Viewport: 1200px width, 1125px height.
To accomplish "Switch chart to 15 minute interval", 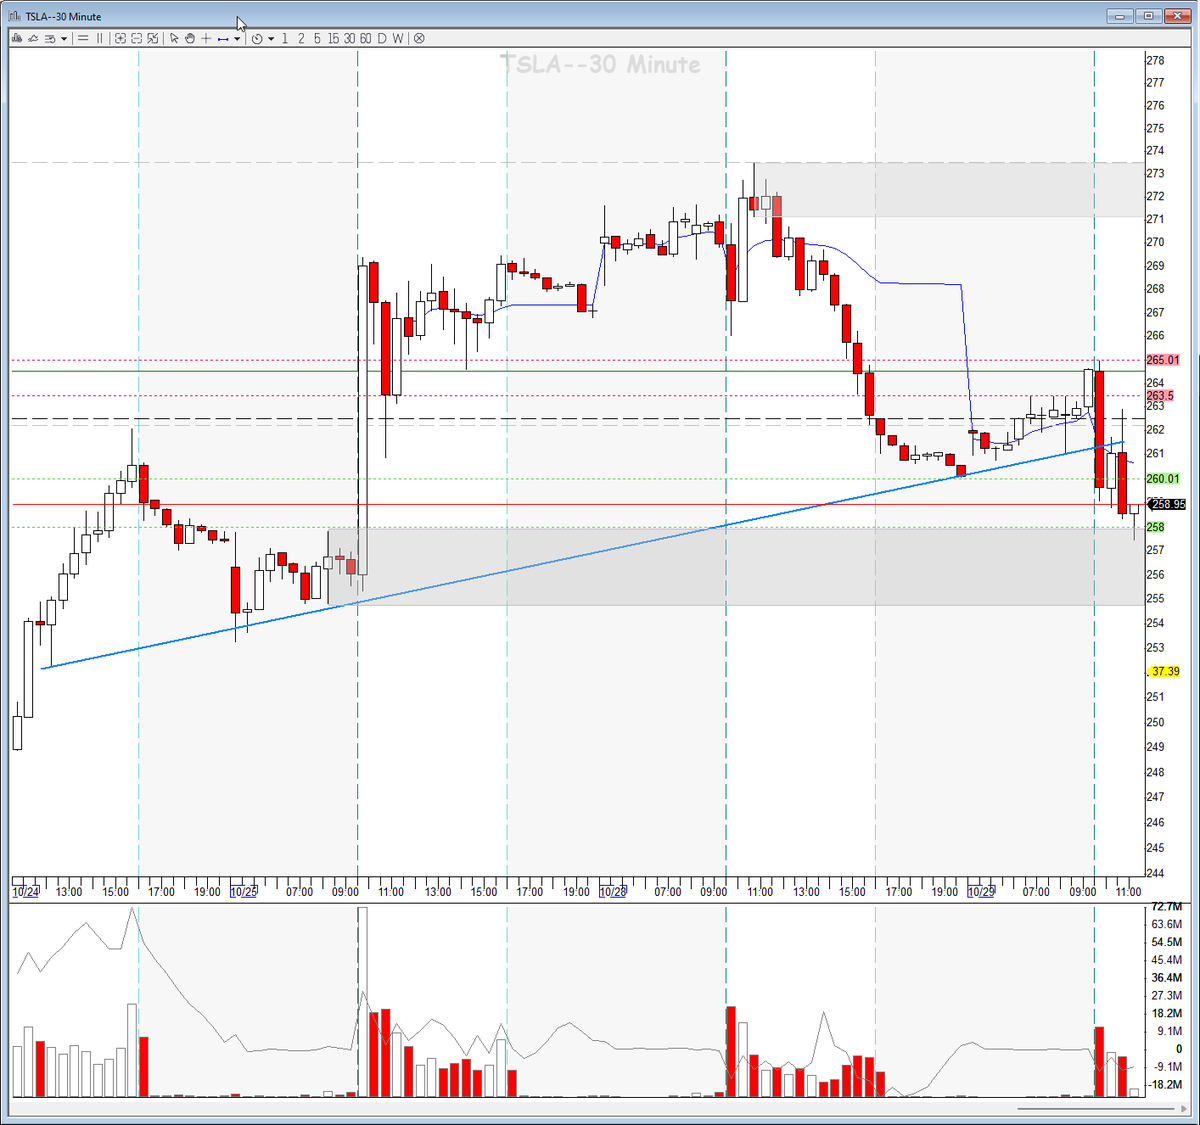I will [333, 38].
